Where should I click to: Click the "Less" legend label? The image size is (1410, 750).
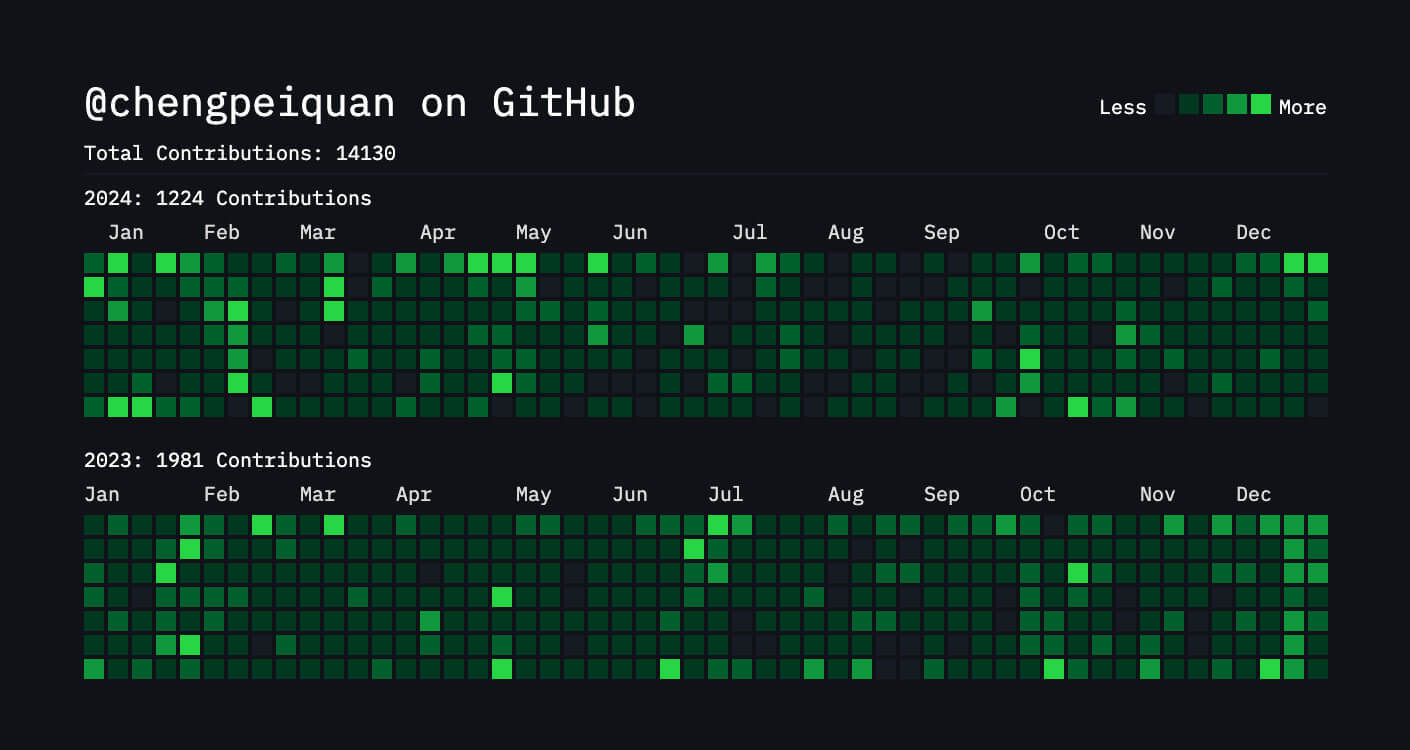click(1123, 107)
